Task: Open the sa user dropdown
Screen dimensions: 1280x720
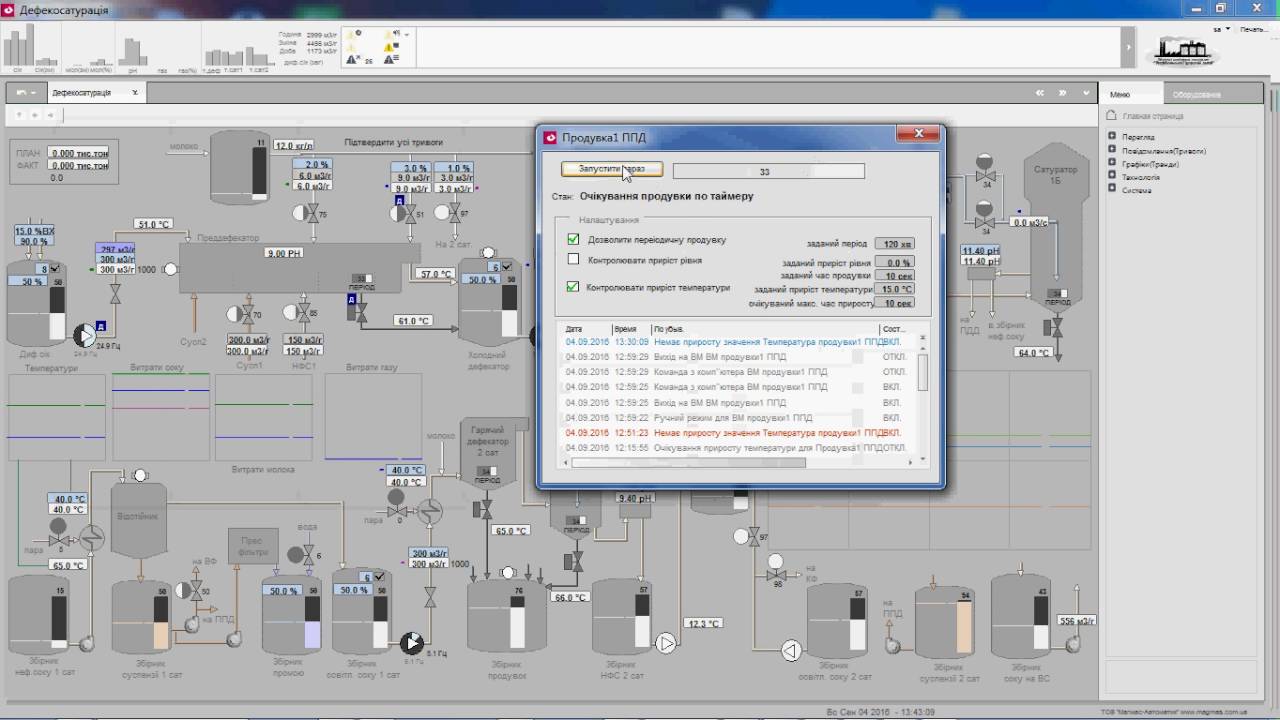Action: pyautogui.click(x=1220, y=30)
